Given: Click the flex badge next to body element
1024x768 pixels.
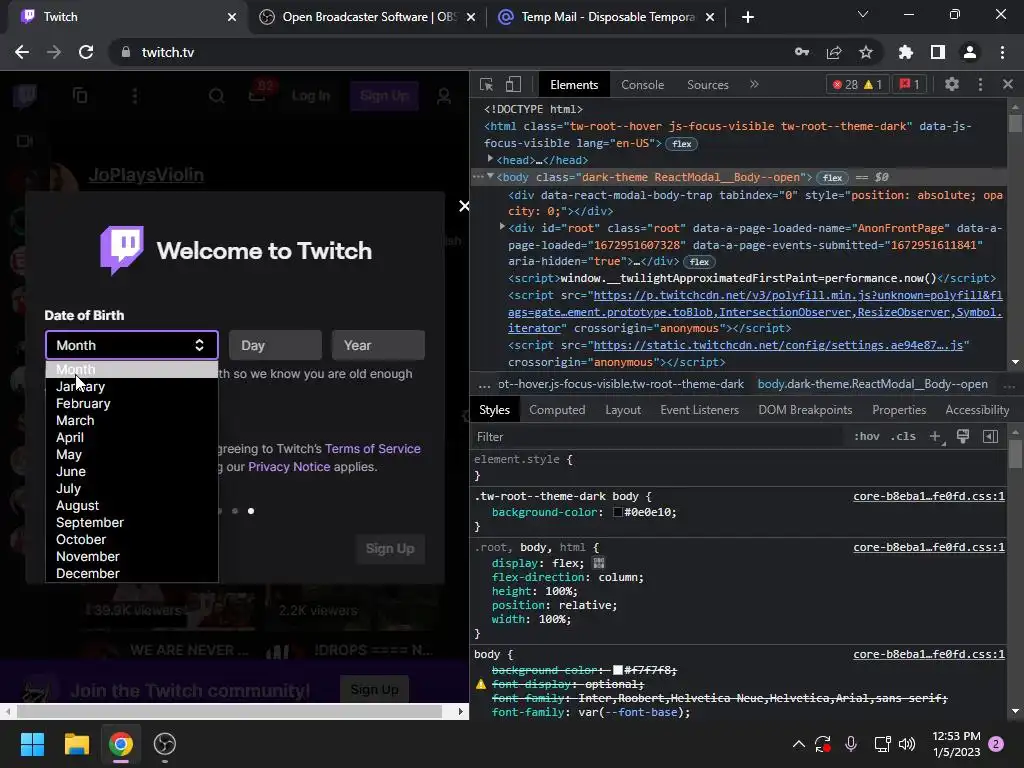Looking at the screenshot, I should (832, 178).
